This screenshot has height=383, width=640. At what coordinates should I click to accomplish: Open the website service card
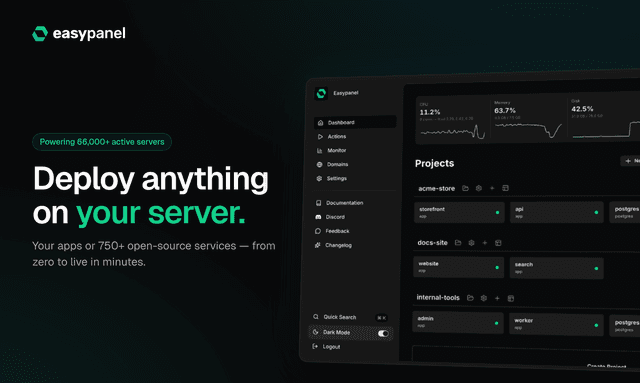click(x=458, y=267)
